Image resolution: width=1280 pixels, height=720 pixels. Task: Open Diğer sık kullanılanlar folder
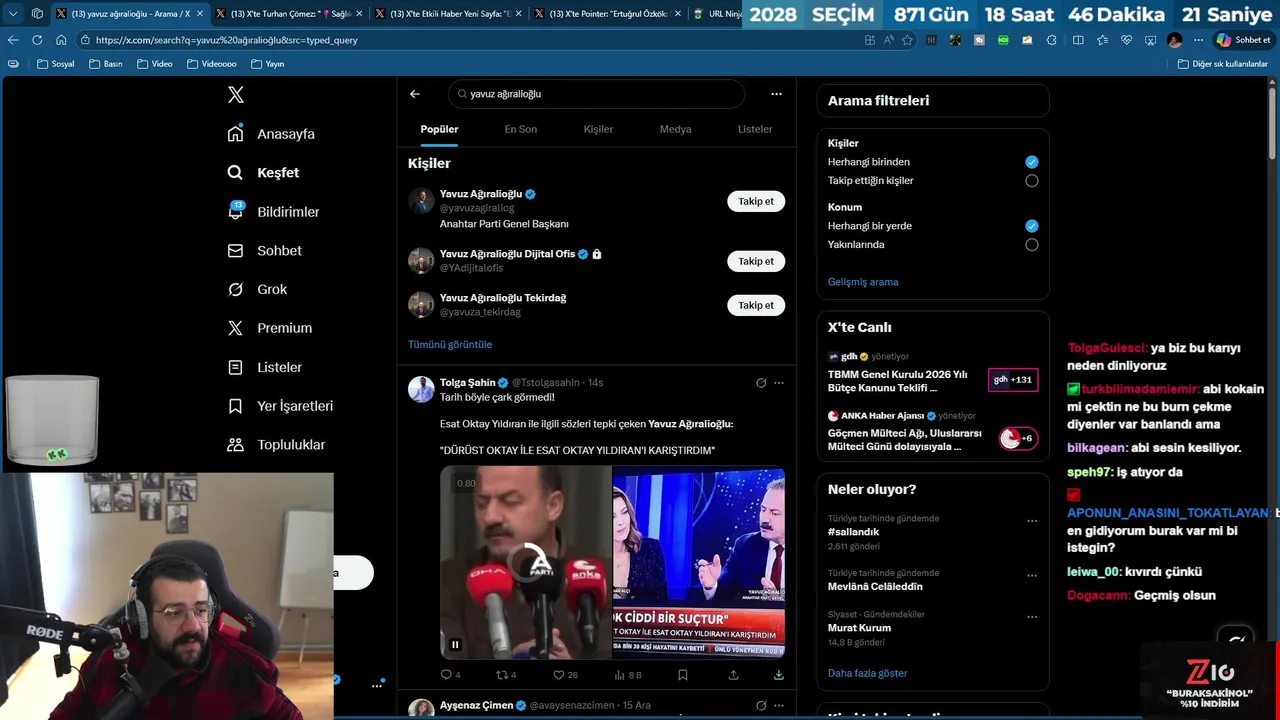pyautogui.click(x=1222, y=64)
